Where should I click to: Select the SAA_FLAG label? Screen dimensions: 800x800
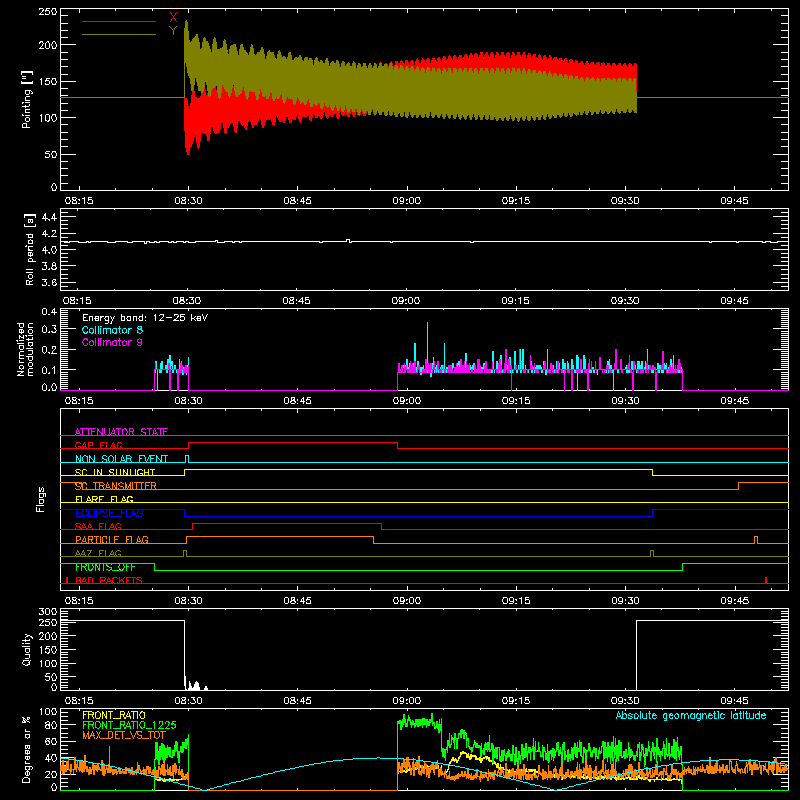point(98,526)
